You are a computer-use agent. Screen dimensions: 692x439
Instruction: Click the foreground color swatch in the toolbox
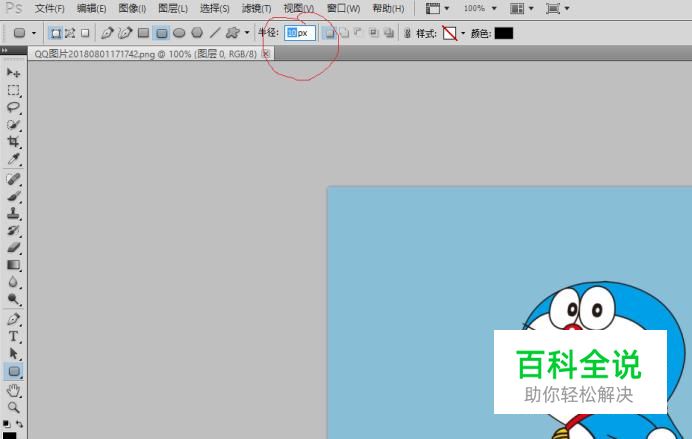(x=9, y=435)
